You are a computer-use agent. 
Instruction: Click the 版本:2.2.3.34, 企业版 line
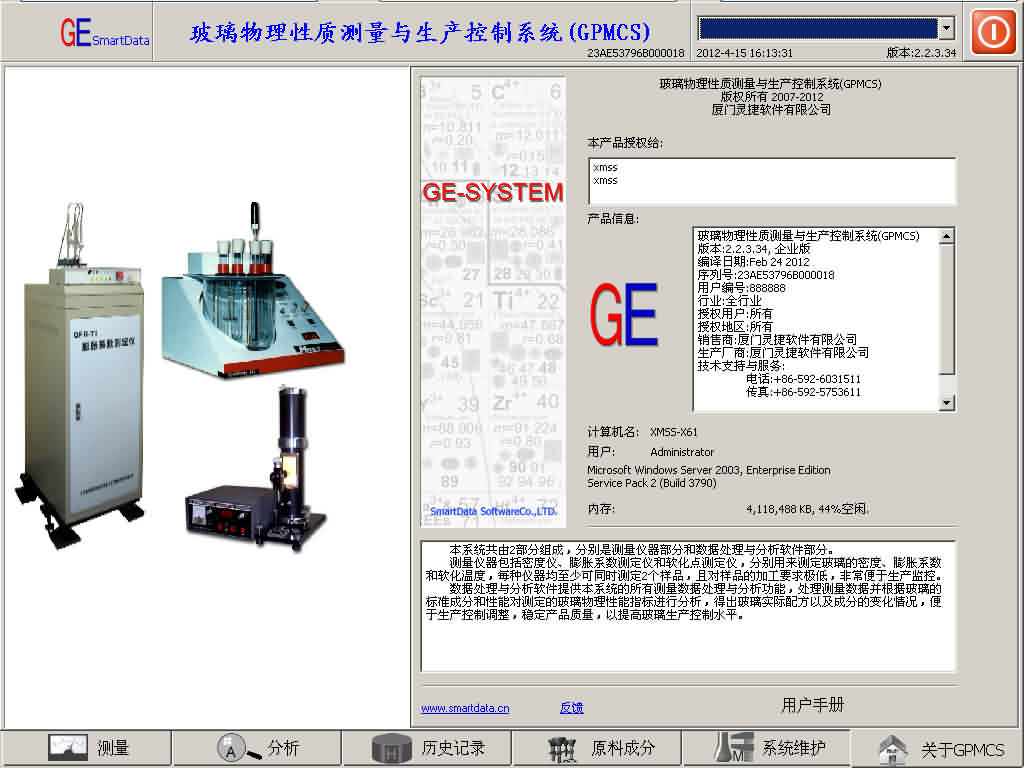[754, 249]
